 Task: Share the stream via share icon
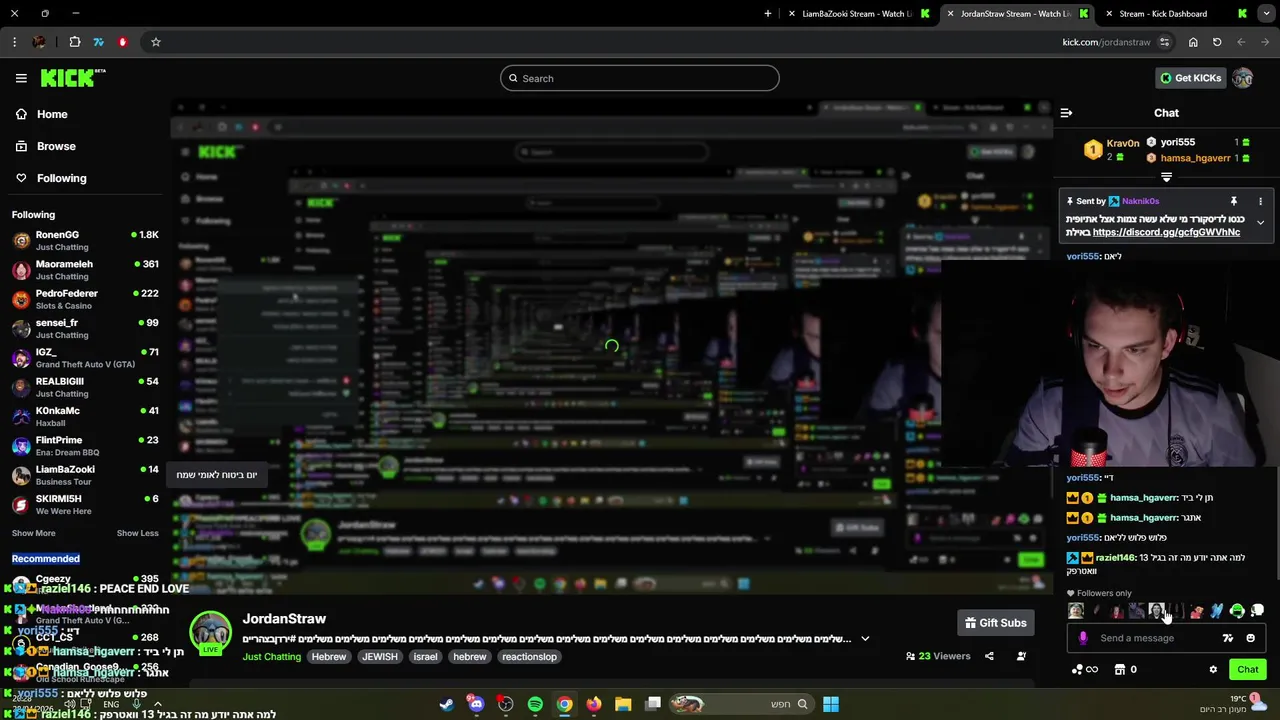[x=989, y=656]
